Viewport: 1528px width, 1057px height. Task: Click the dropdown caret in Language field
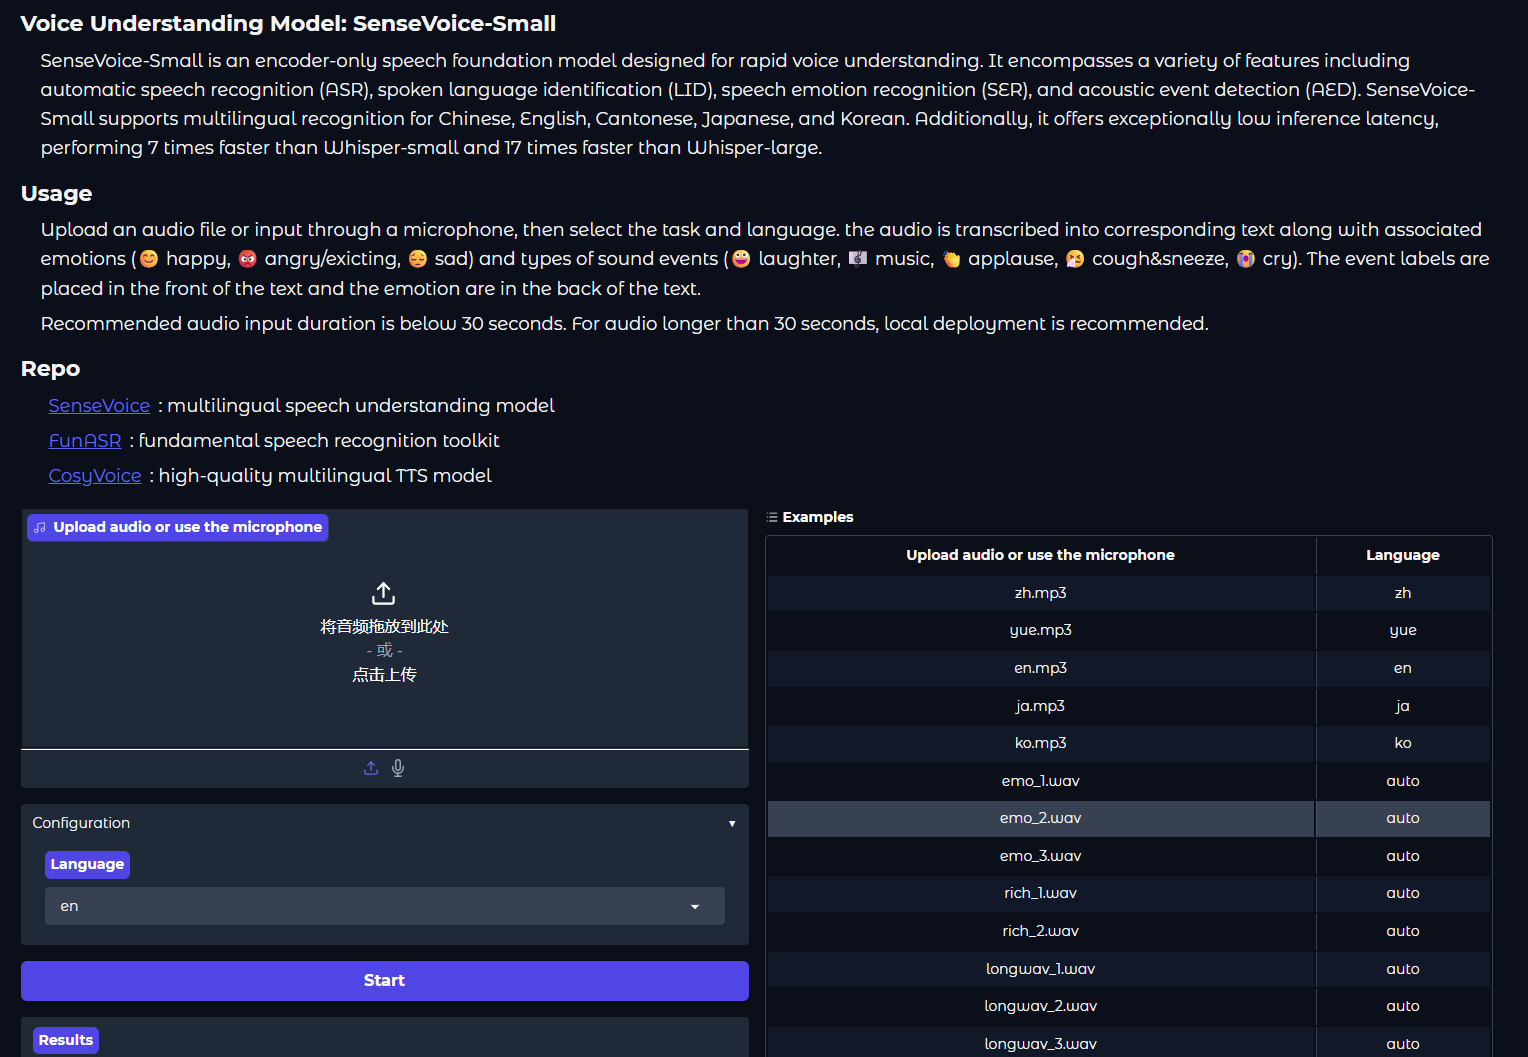[x=695, y=907]
